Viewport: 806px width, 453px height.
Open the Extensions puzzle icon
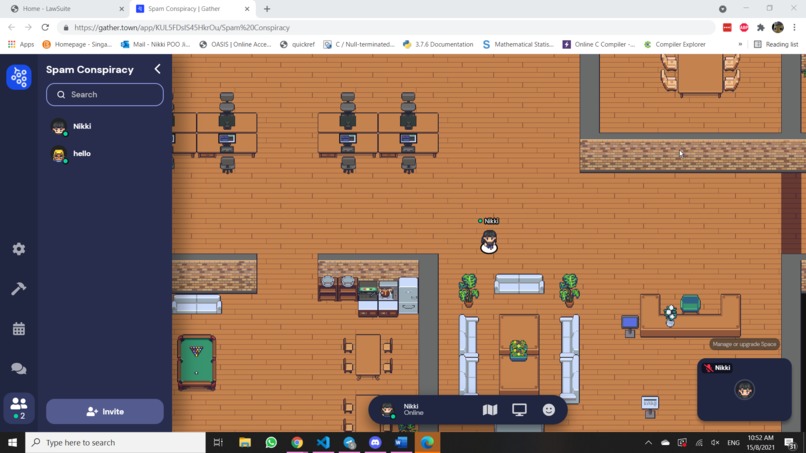coord(761,27)
